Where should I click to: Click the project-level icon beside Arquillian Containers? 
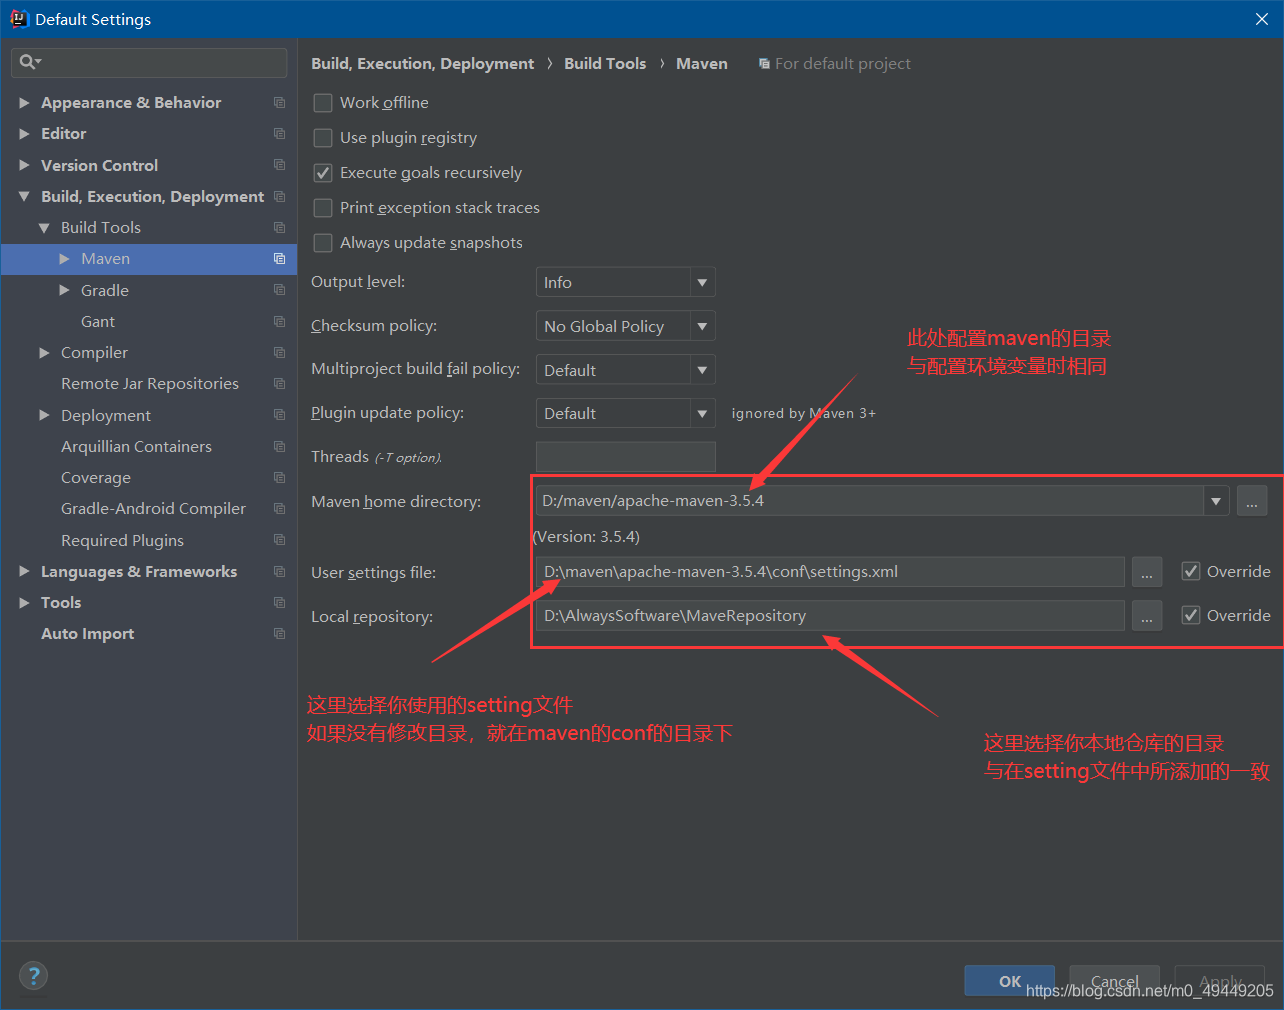tap(279, 447)
